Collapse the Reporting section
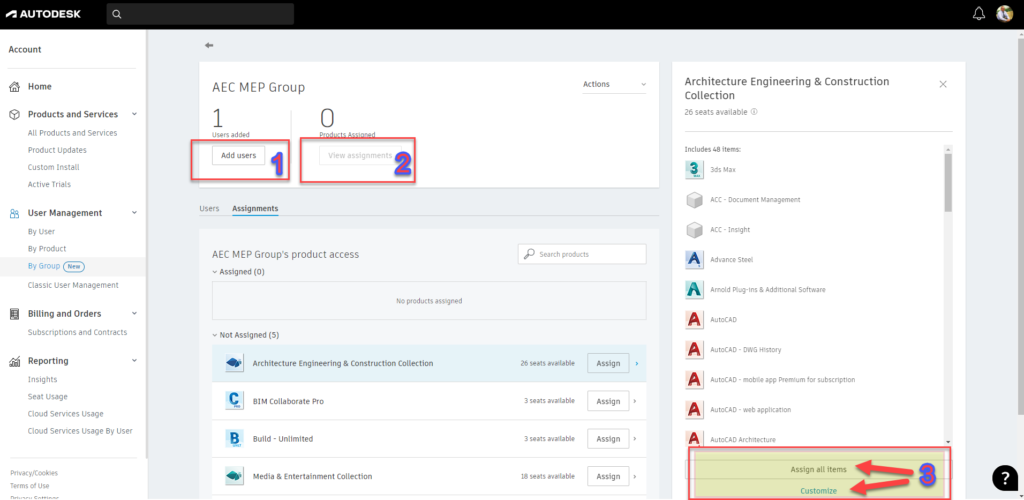 (x=134, y=361)
